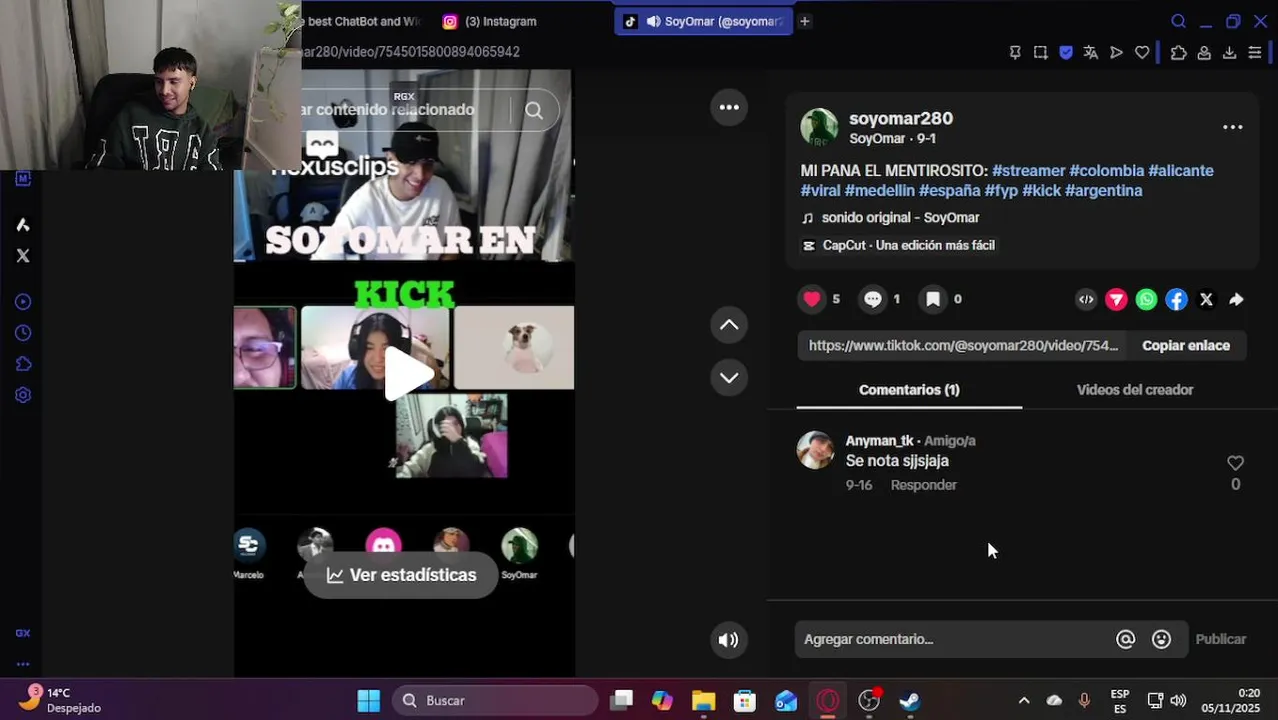The image size is (1278, 720).
Task: Share the video on Facebook
Action: [x=1176, y=299]
